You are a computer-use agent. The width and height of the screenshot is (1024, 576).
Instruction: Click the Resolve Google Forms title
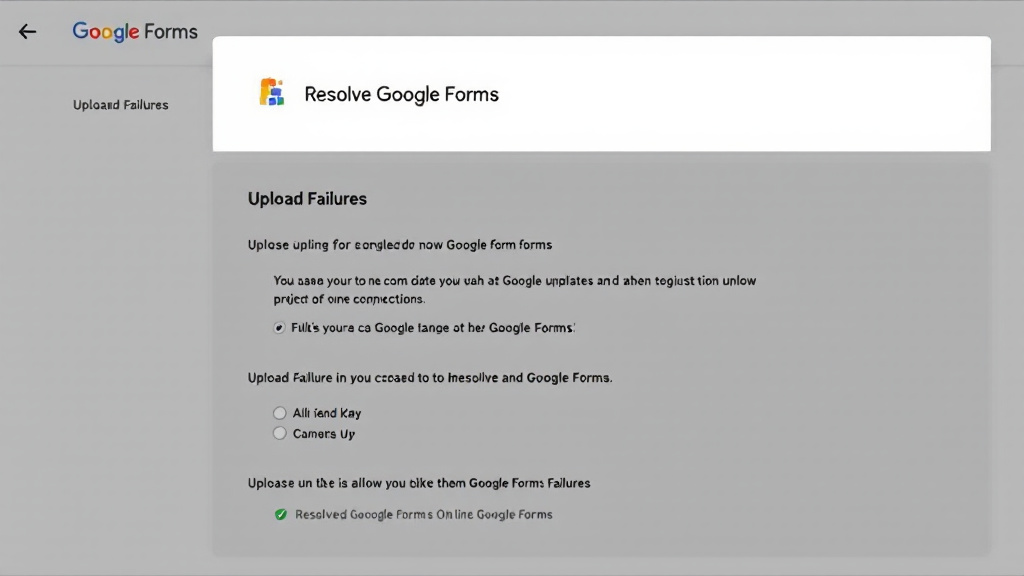402,94
